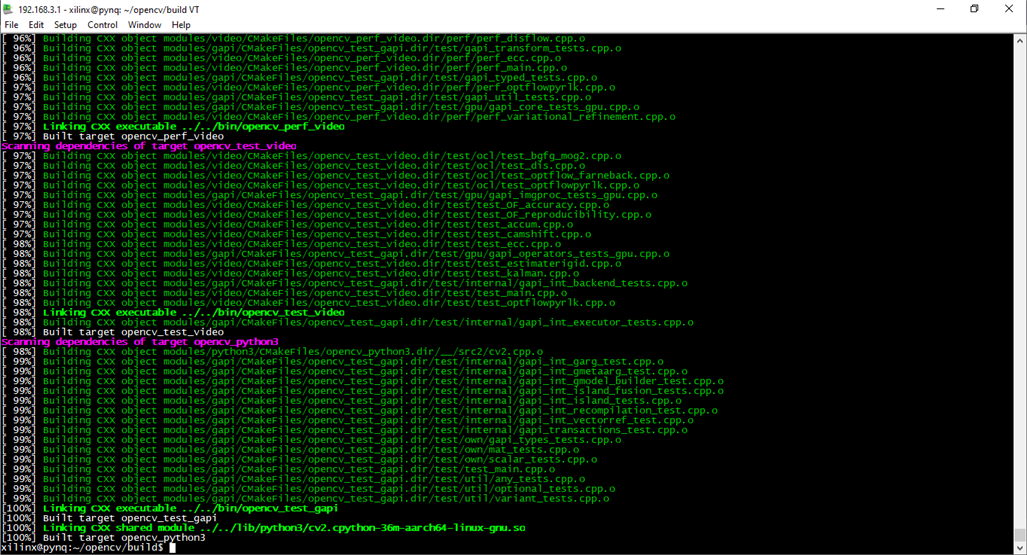Click the any_tests.cpp.o build line

tap(293, 478)
